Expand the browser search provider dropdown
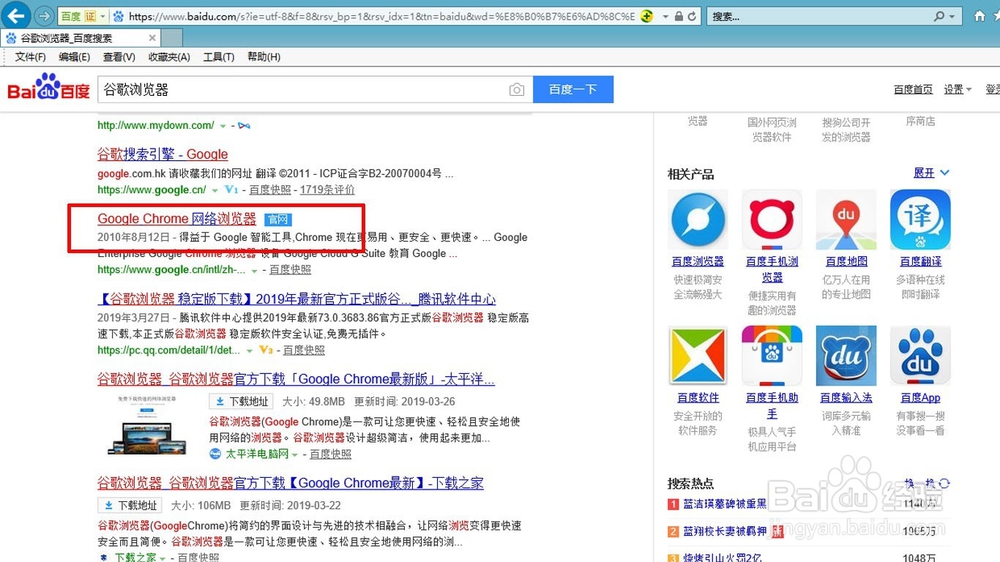 952,16
